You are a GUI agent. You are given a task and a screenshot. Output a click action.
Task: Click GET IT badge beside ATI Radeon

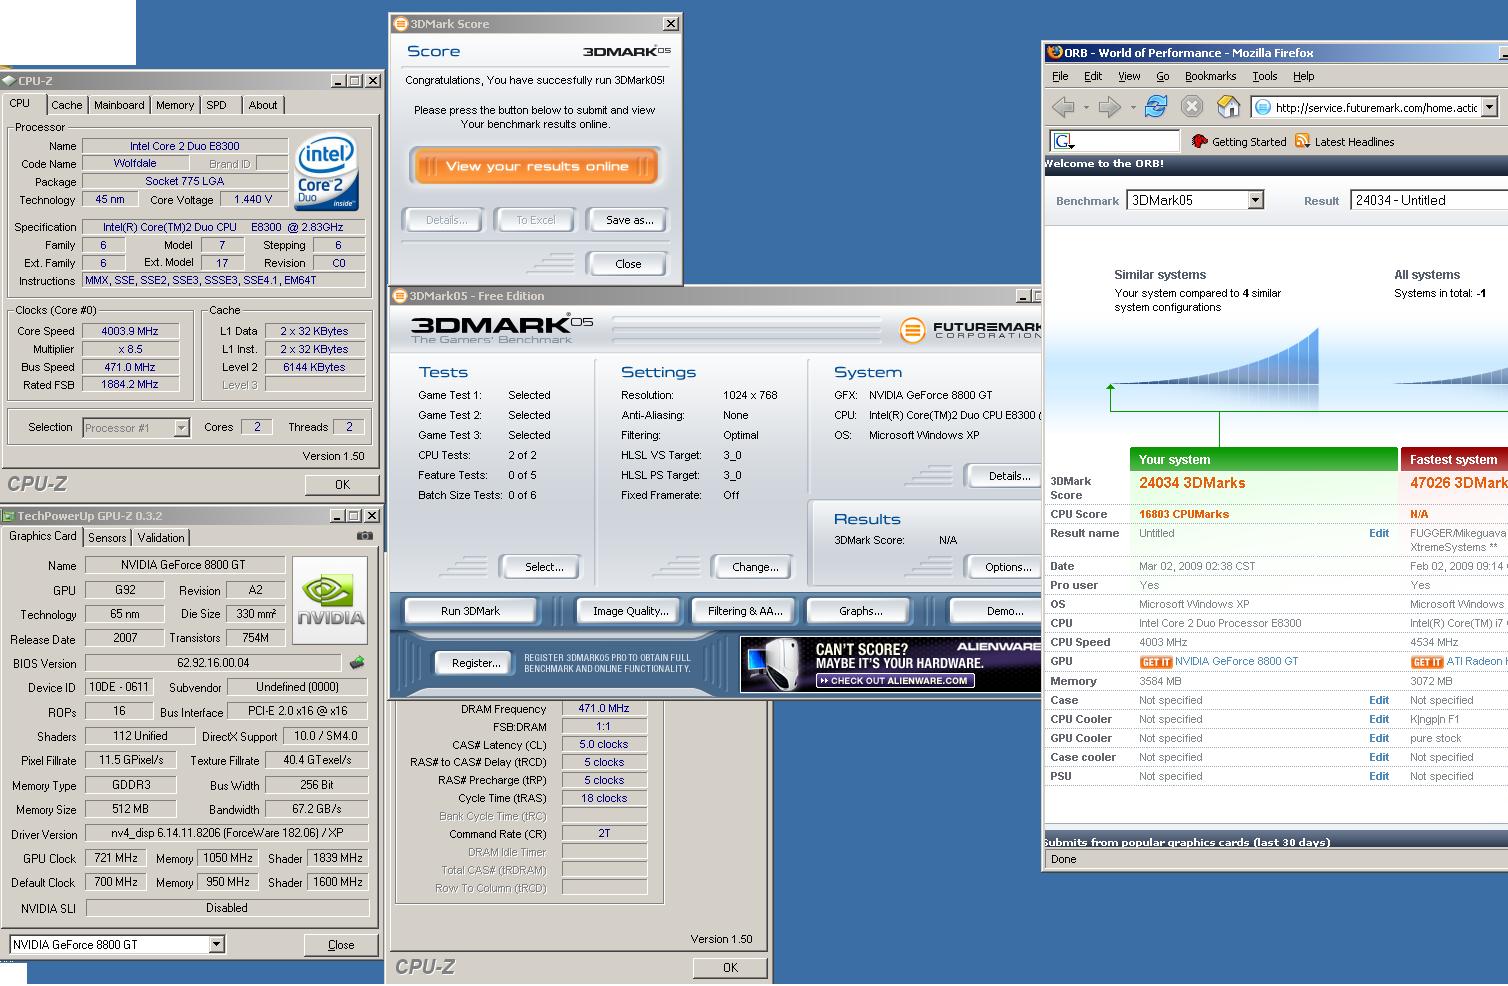pos(1427,662)
